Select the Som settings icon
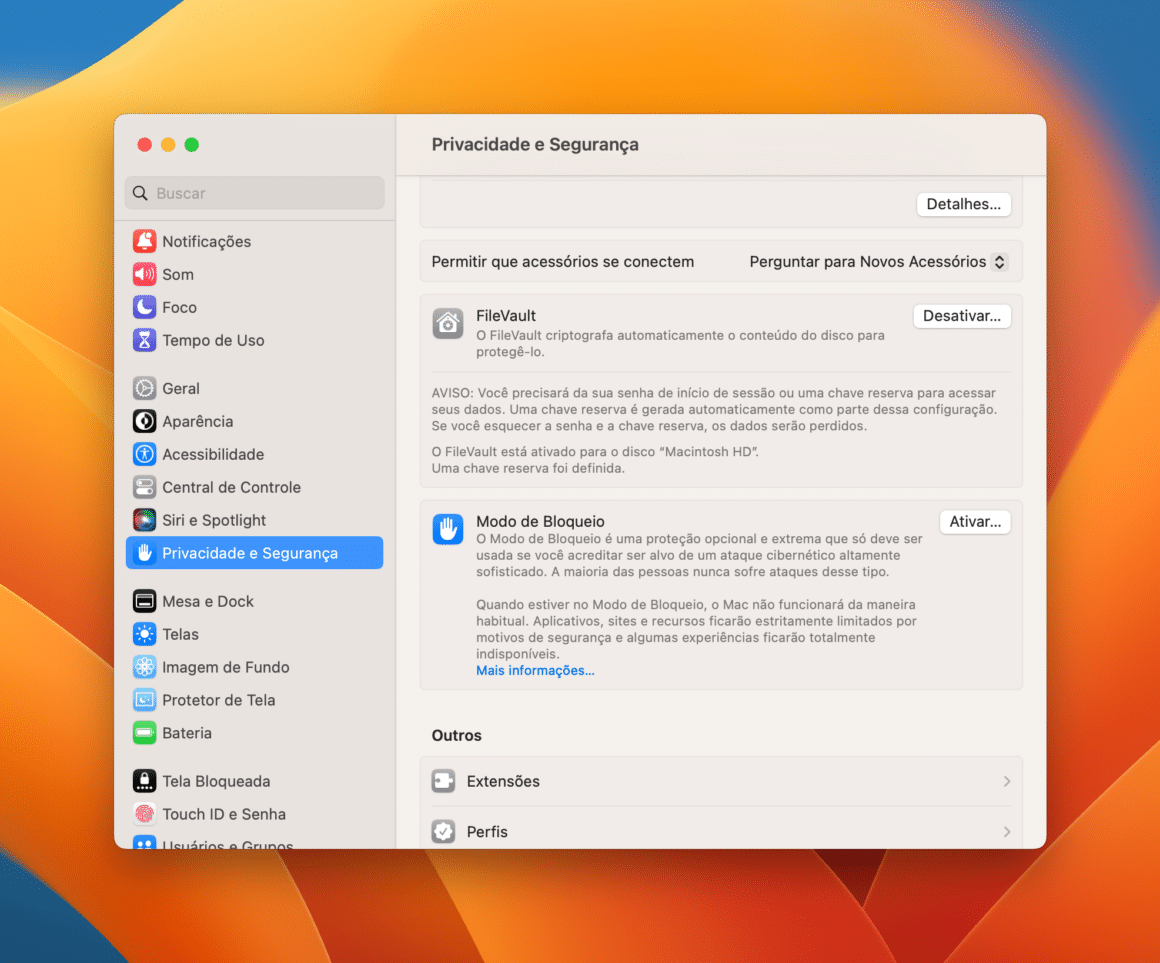This screenshot has height=963, width=1160. [x=144, y=274]
